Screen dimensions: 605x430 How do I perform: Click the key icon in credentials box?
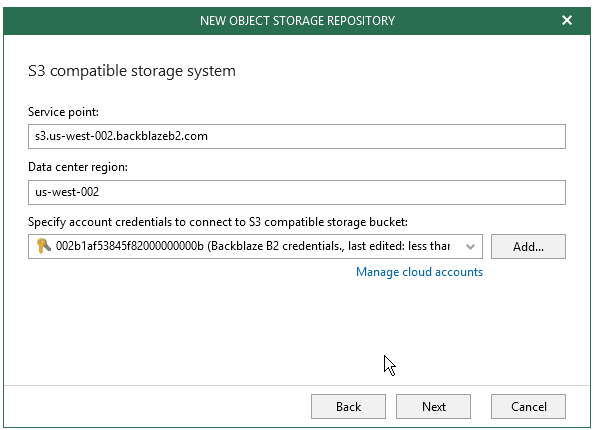tap(43, 246)
